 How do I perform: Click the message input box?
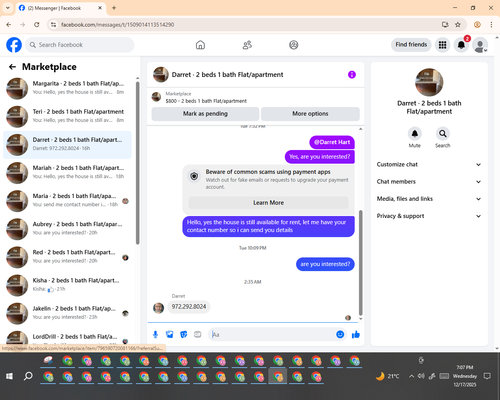point(272,334)
